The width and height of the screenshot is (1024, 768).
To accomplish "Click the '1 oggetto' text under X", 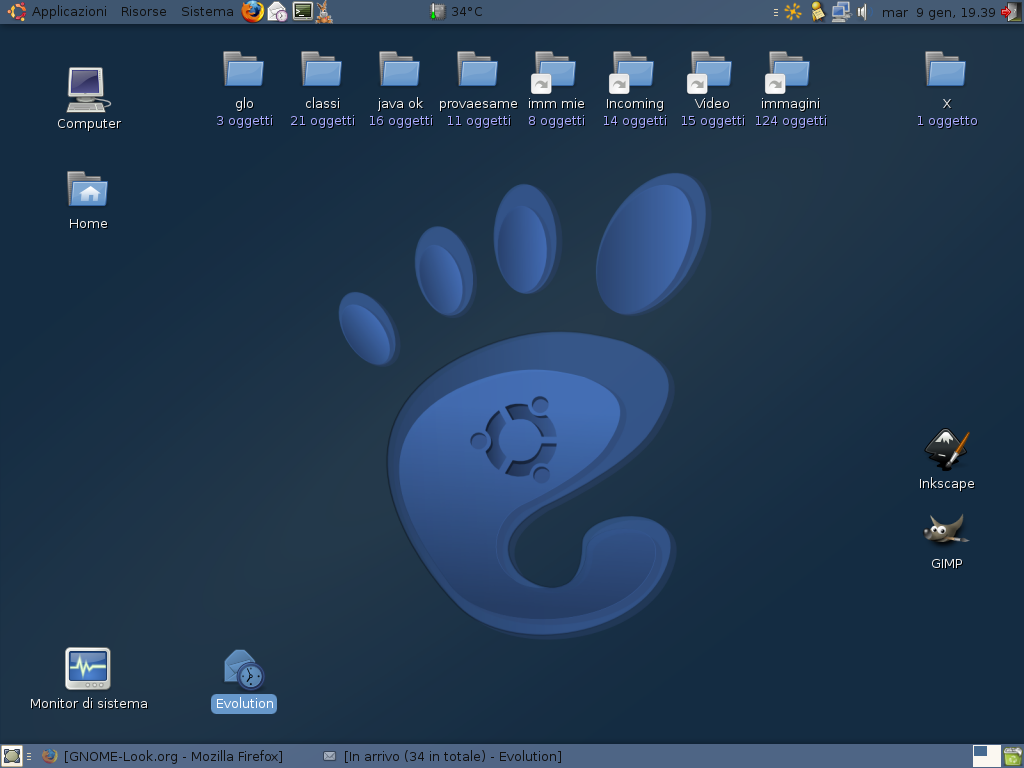I will 946,121.
